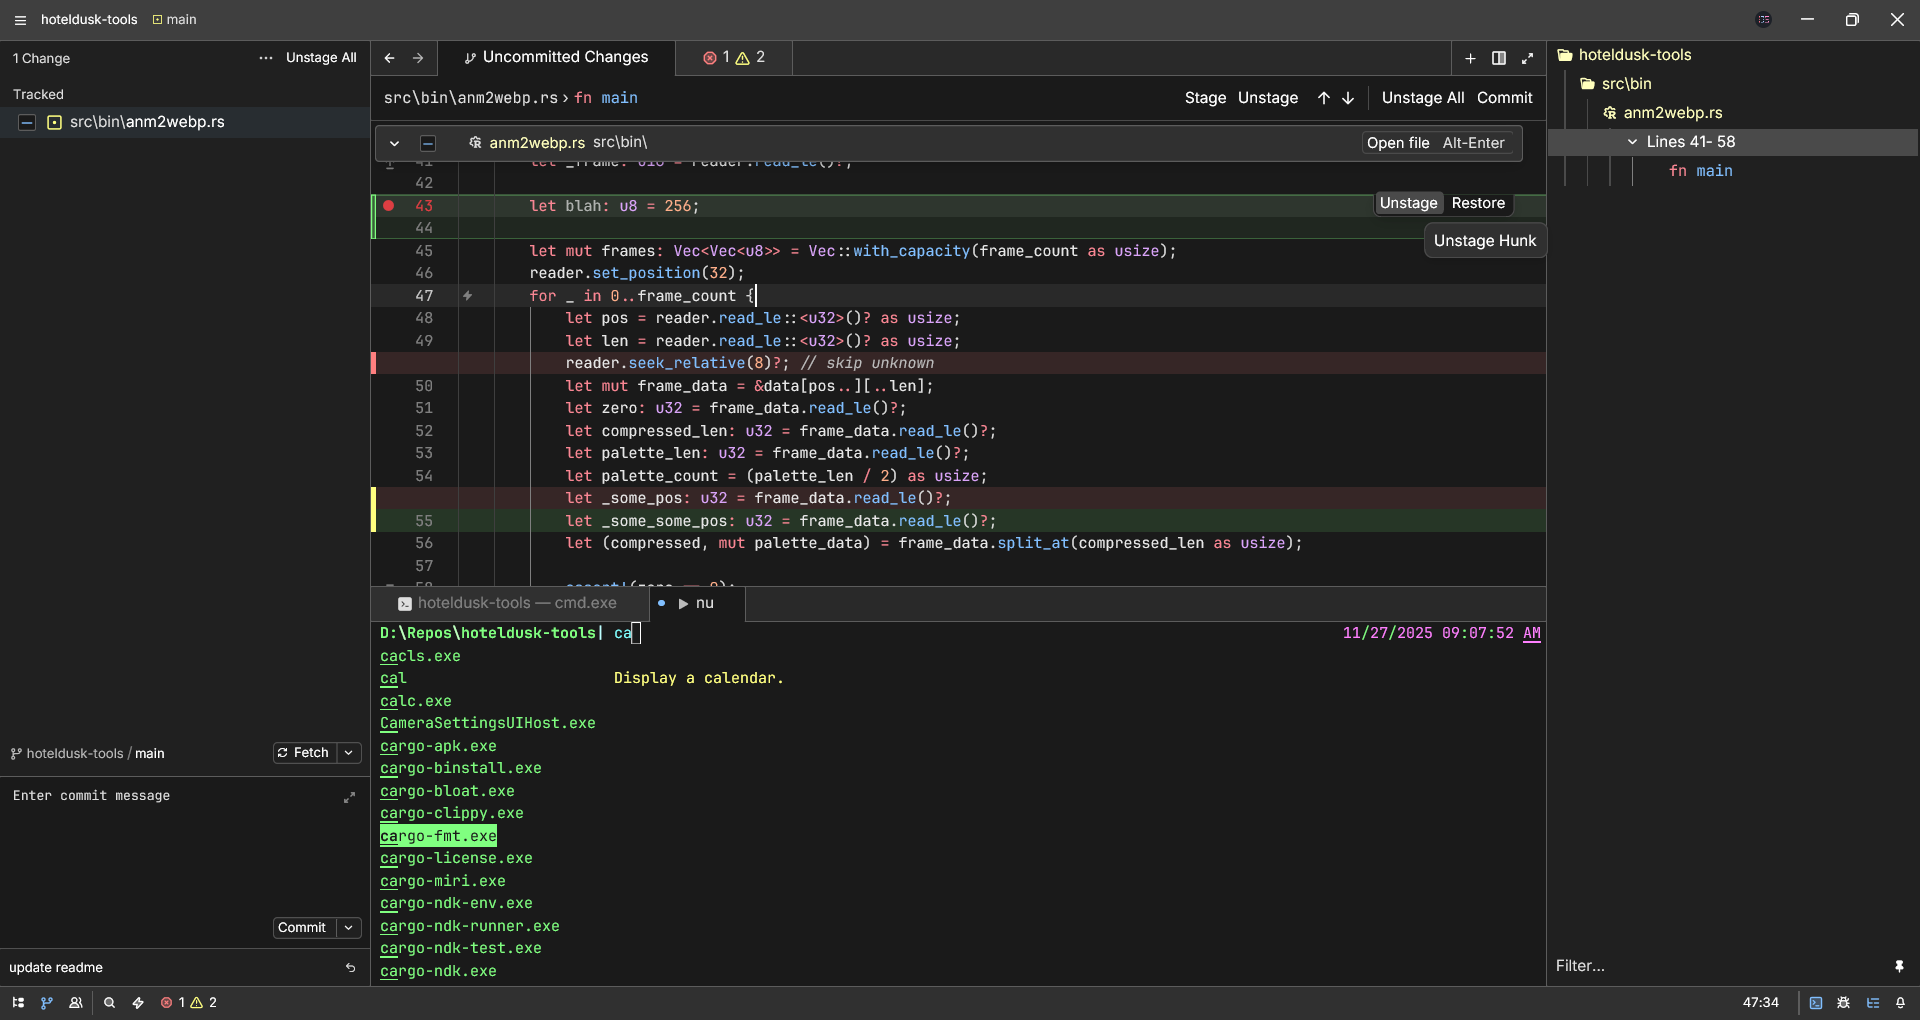Open the diagnostics tab with errors
This screenshot has height=1020, width=1920.
[x=734, y=58]
